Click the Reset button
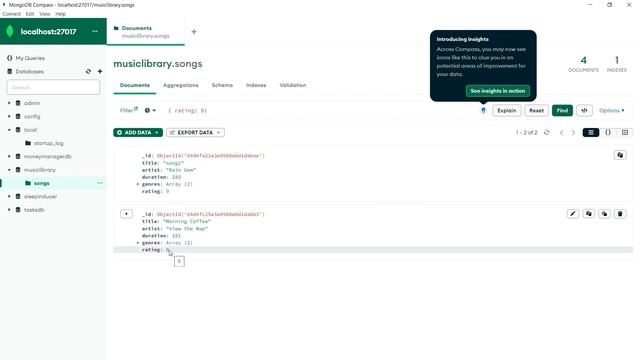Image resolution: width=640 pixels, height=360 pixels. tap(536, 111)
